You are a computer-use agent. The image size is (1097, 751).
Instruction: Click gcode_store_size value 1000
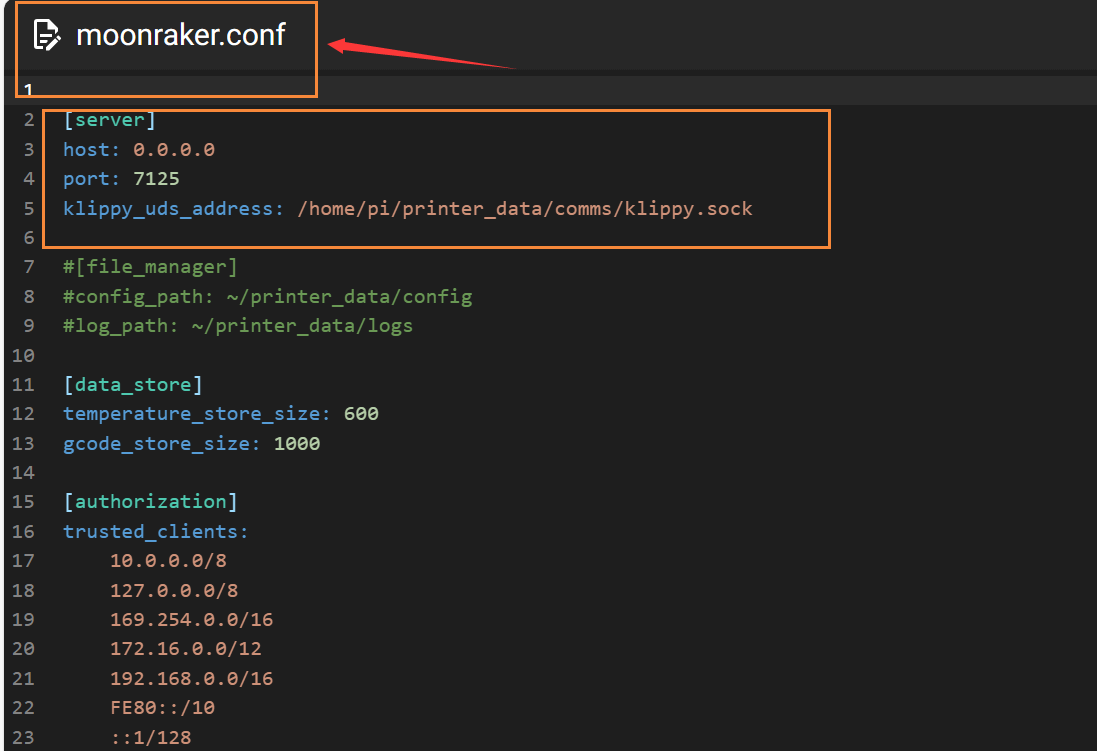pos(297,444)
